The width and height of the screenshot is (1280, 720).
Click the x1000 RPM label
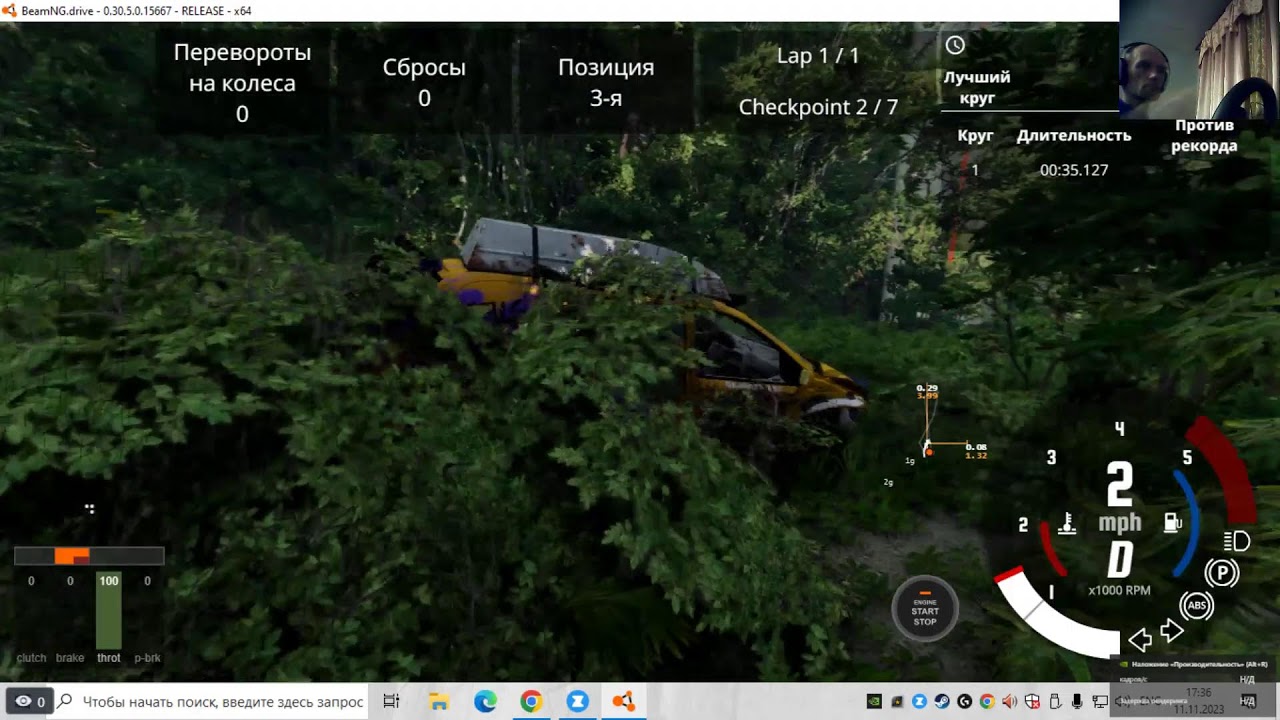(1119, 591)
